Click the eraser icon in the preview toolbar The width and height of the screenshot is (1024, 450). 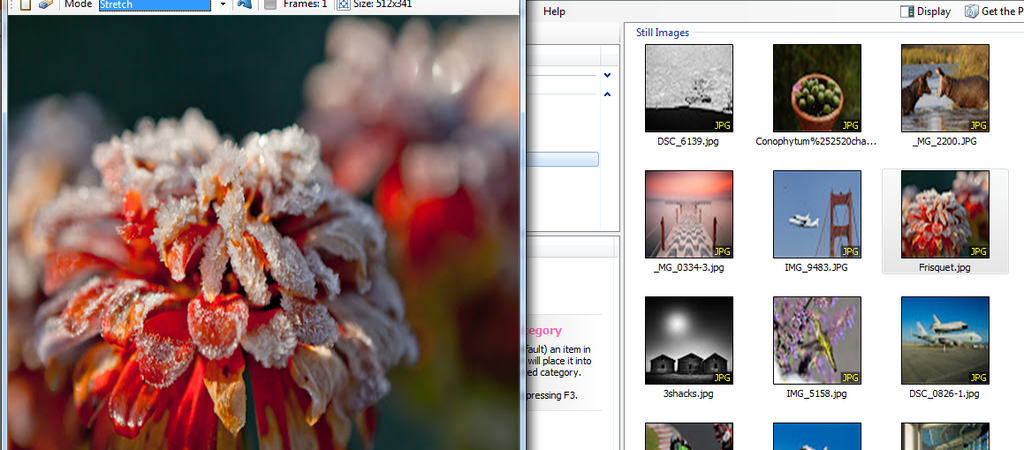pos(45,4)
